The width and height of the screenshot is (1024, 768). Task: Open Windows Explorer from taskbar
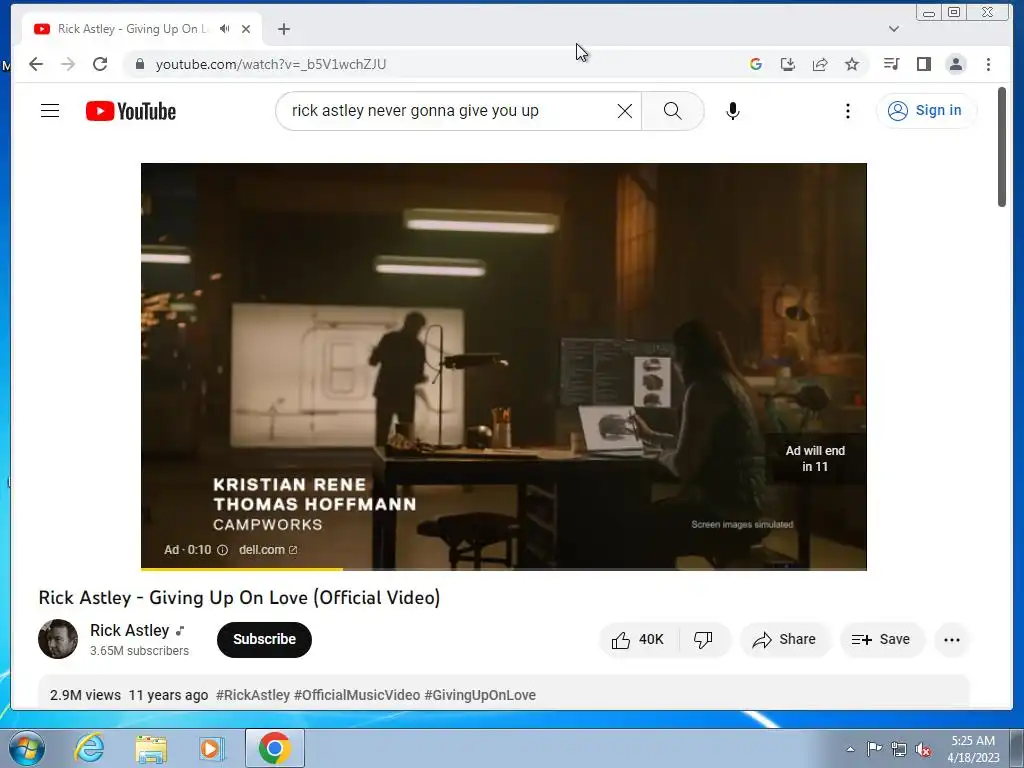tap(151, 748)
